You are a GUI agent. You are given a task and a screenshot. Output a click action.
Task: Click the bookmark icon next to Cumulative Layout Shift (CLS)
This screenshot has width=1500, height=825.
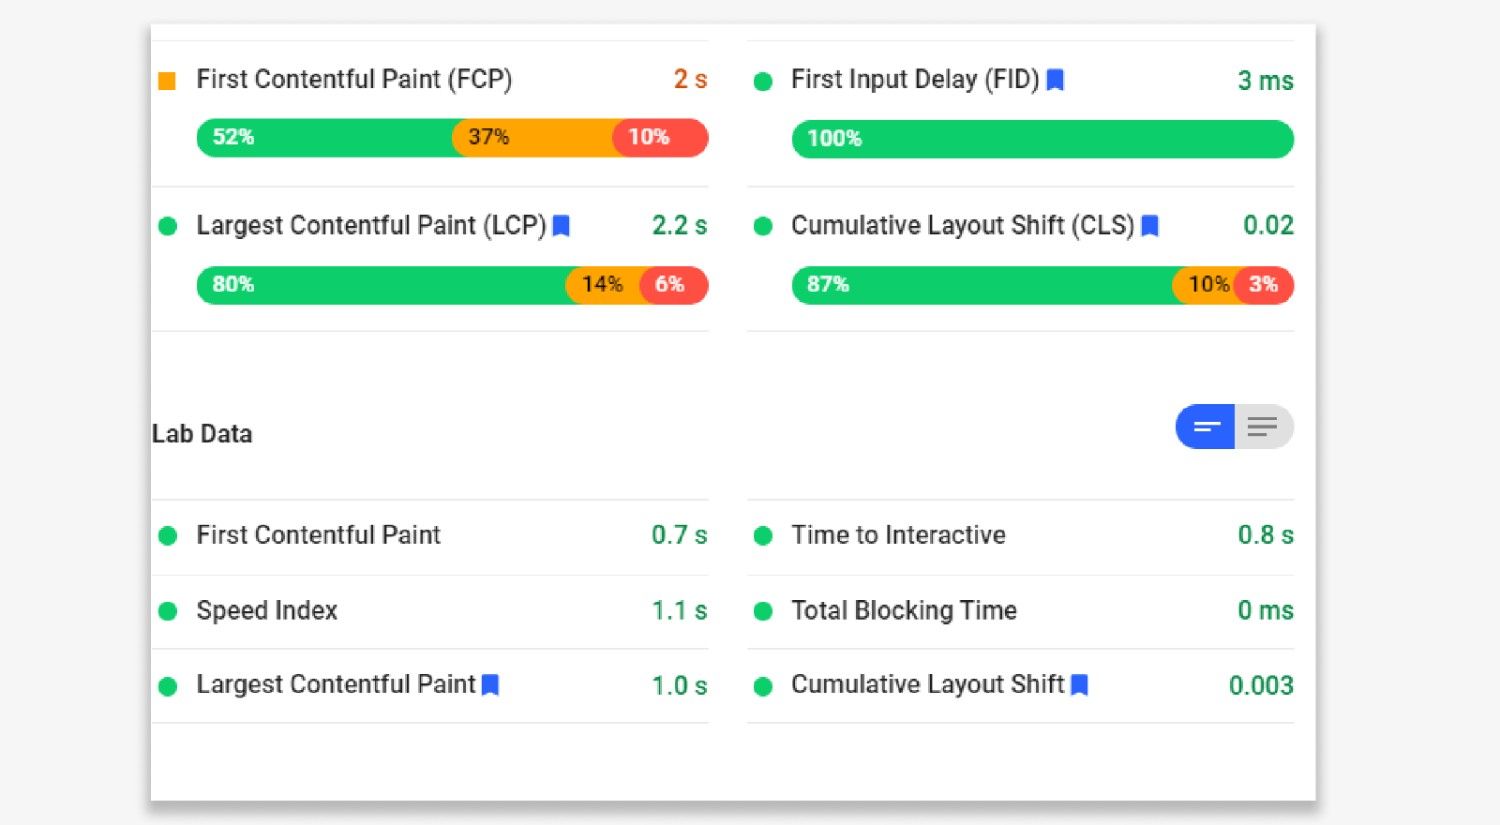[x=1149, y=226]
